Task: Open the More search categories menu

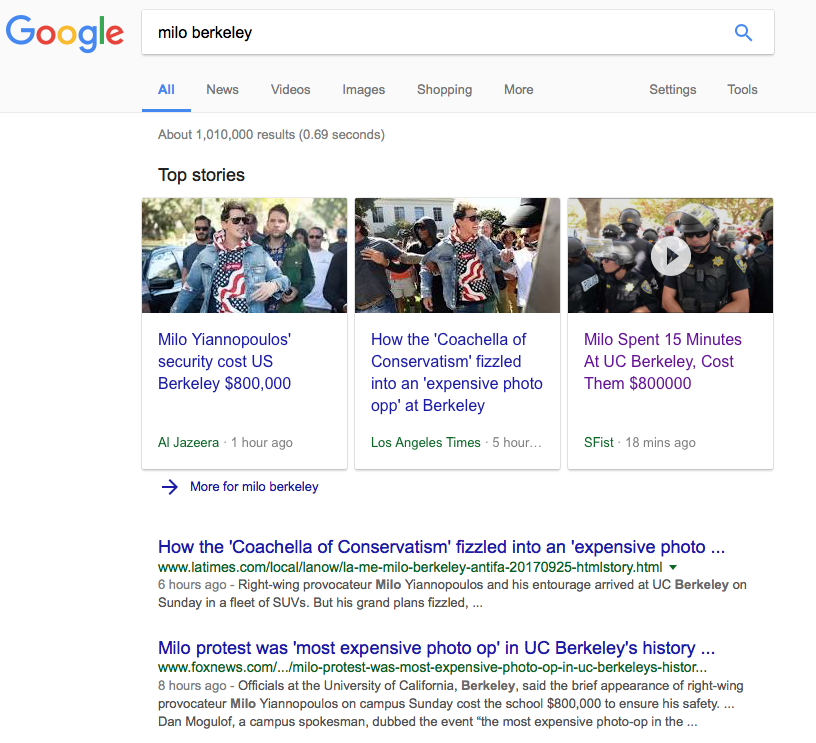Action: click(518, 89)
